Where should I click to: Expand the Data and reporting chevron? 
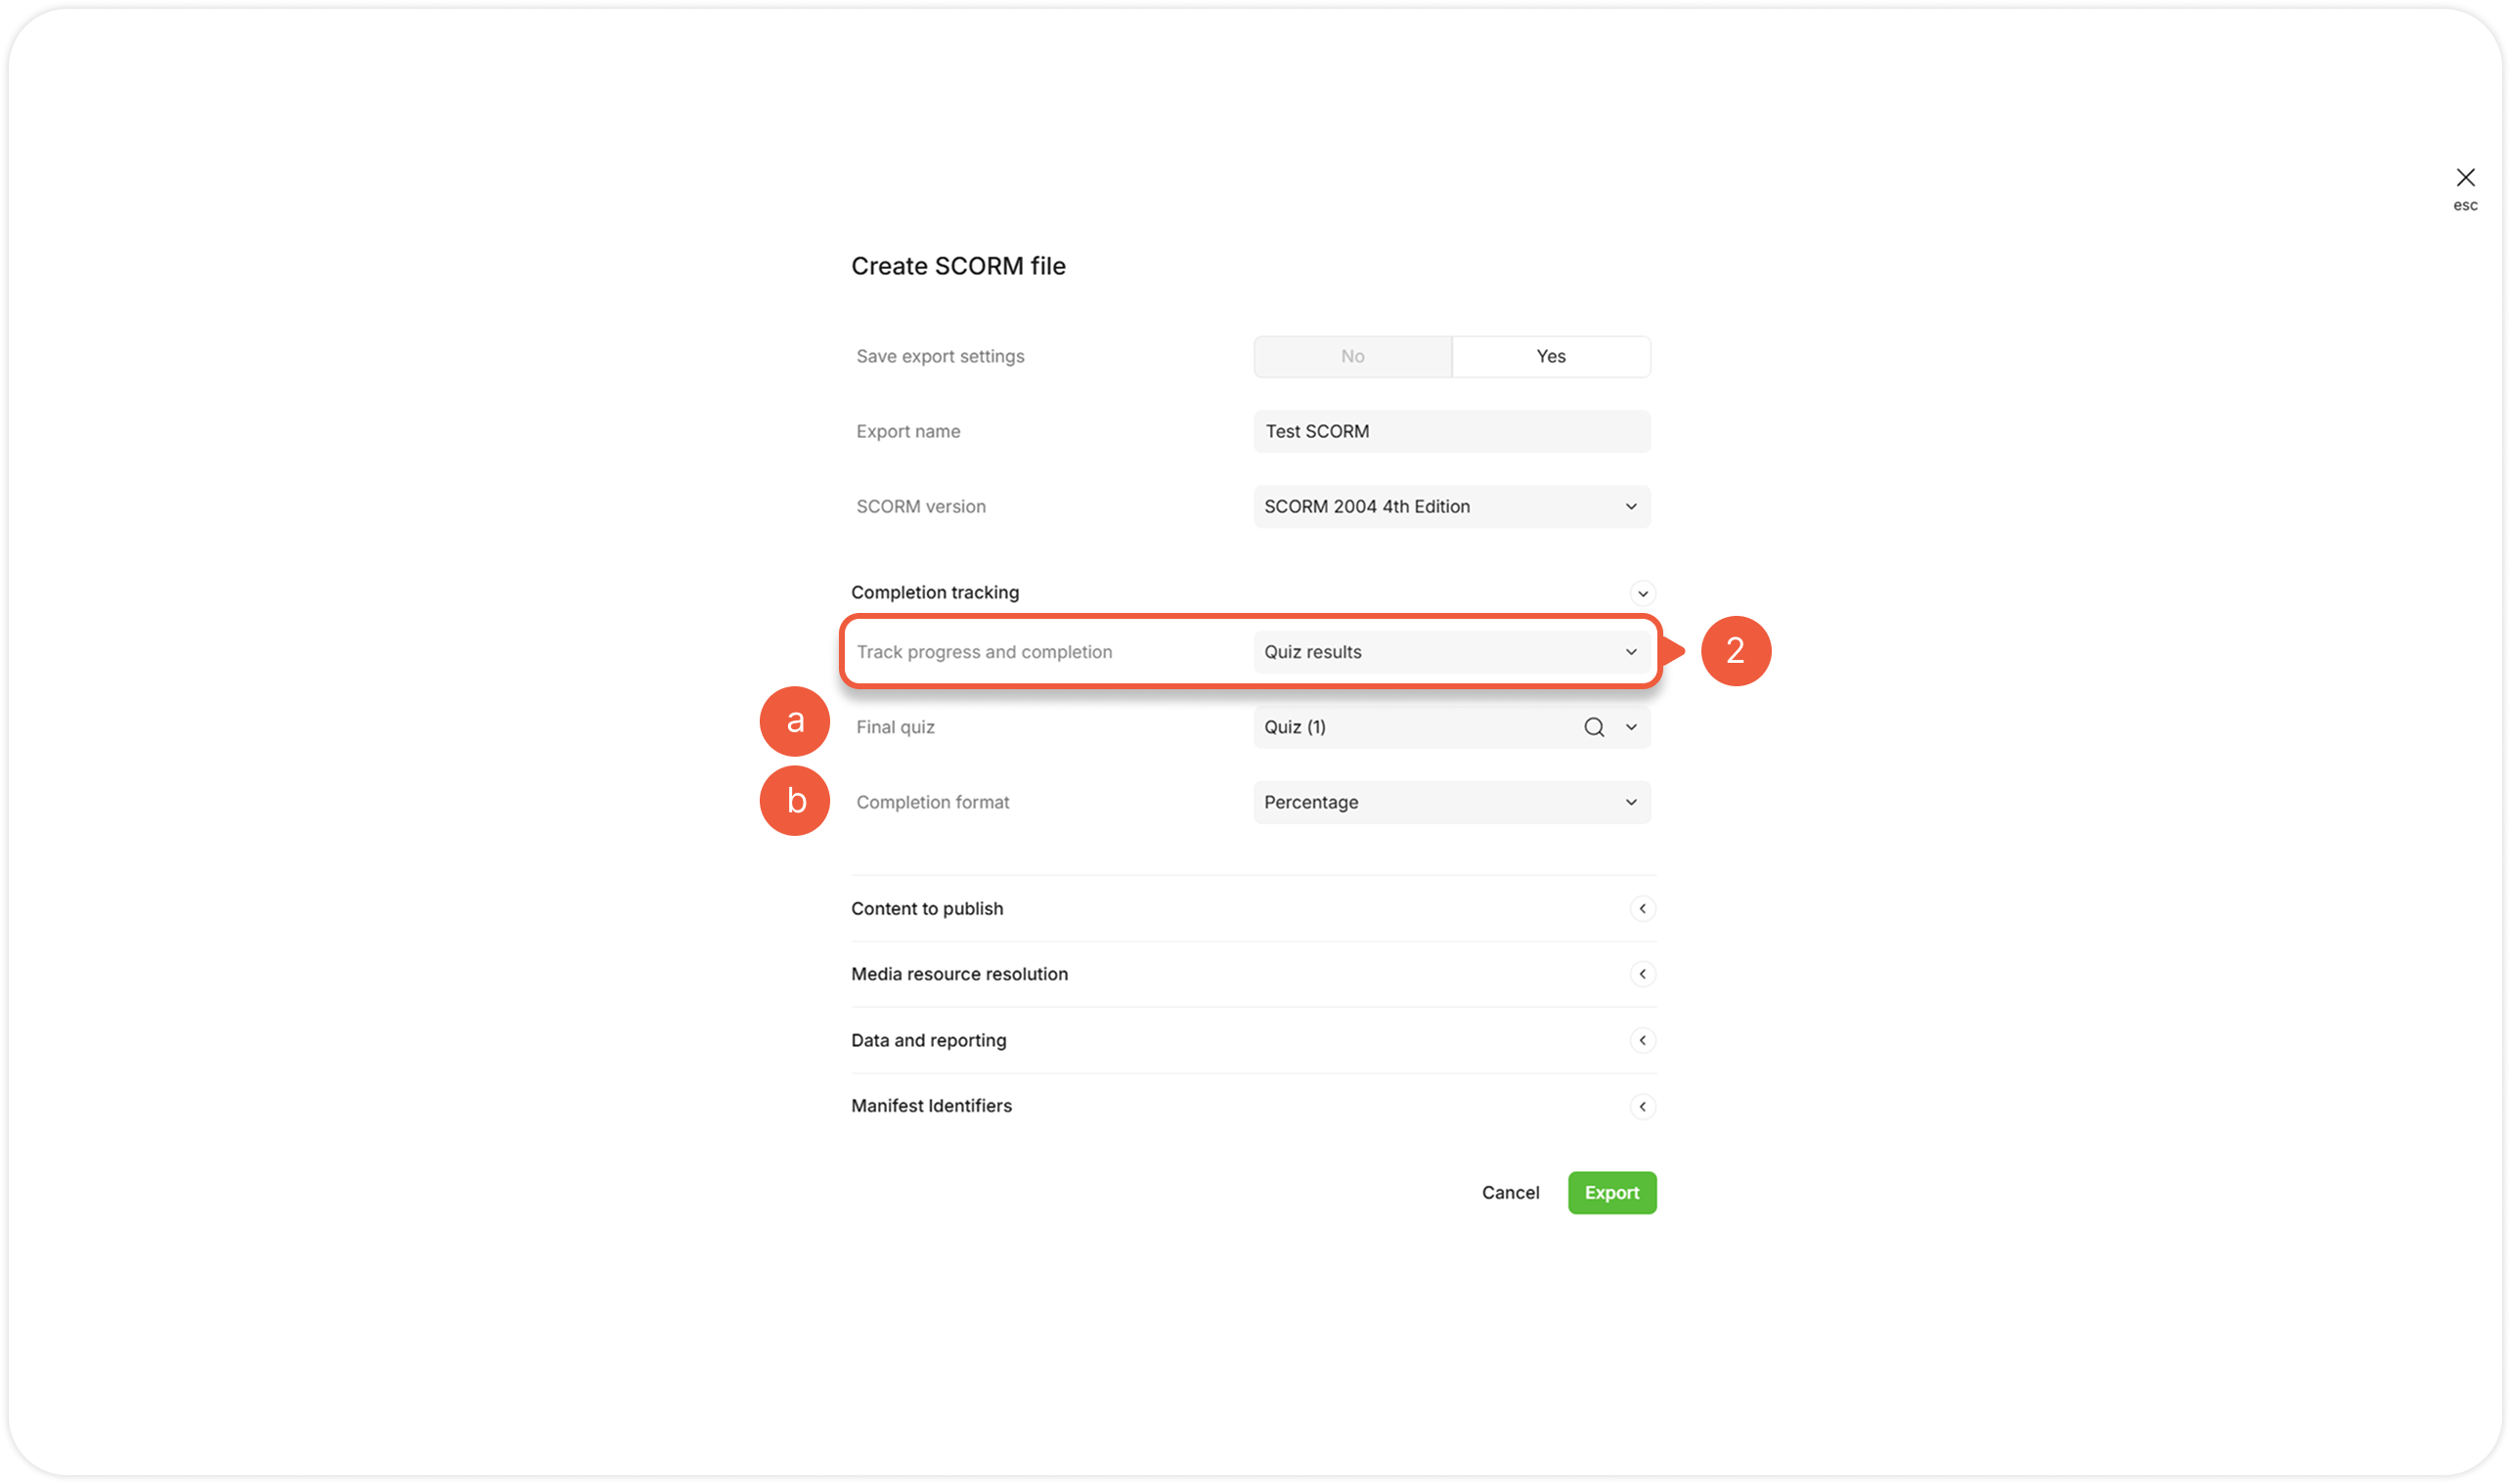point(1642,1041)
